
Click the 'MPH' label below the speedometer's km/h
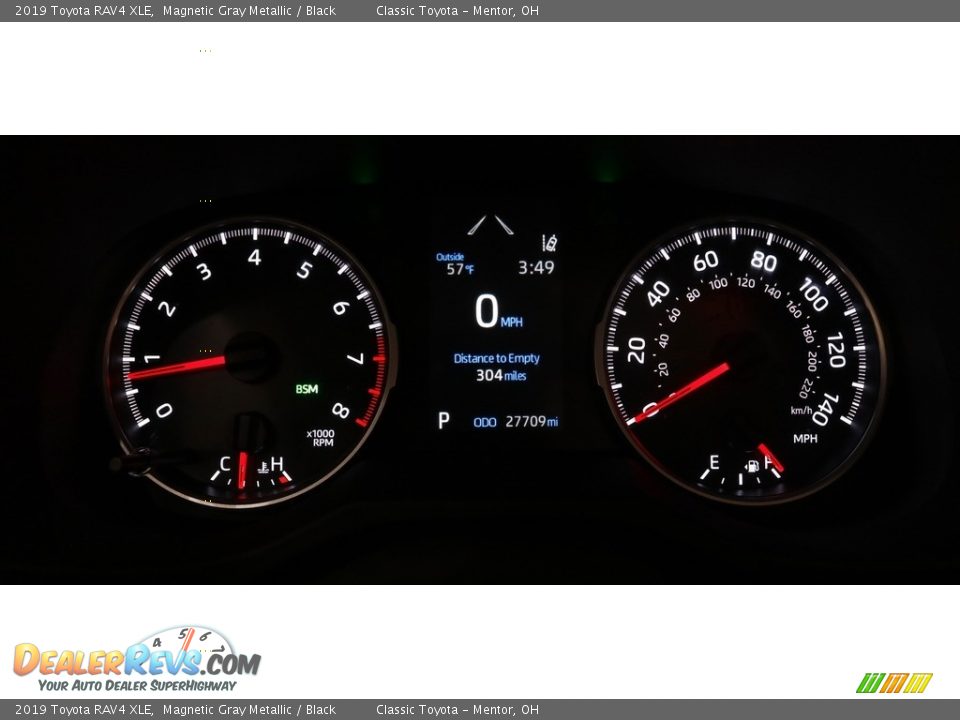(805, 438)
